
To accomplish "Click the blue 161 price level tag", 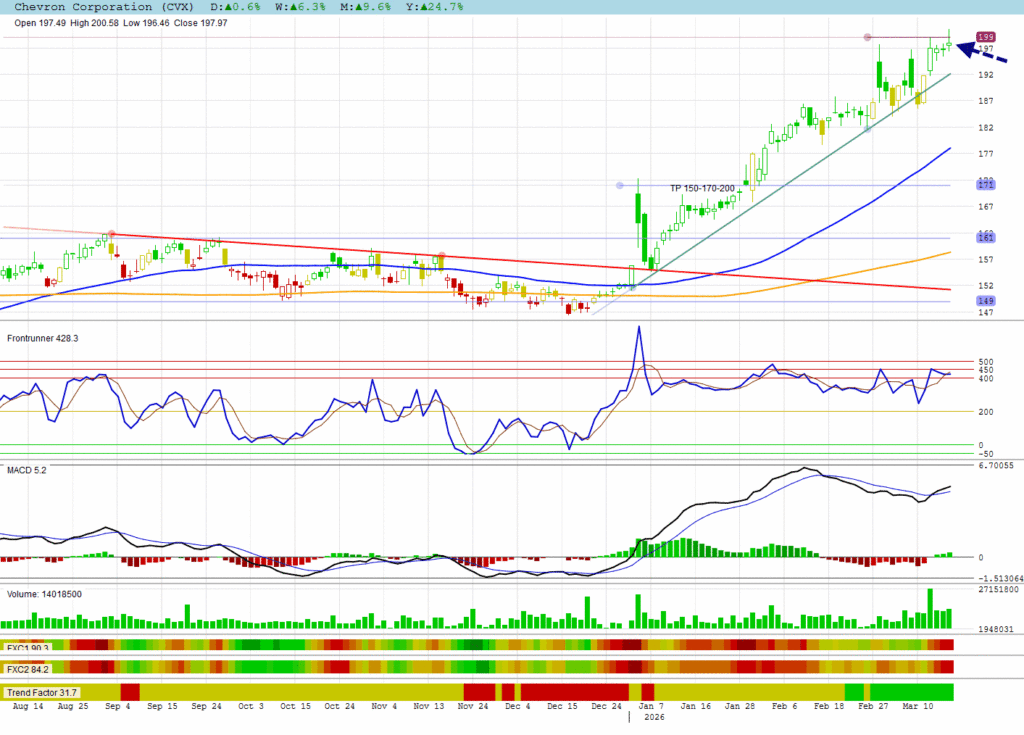I will (x=986, y=238).
